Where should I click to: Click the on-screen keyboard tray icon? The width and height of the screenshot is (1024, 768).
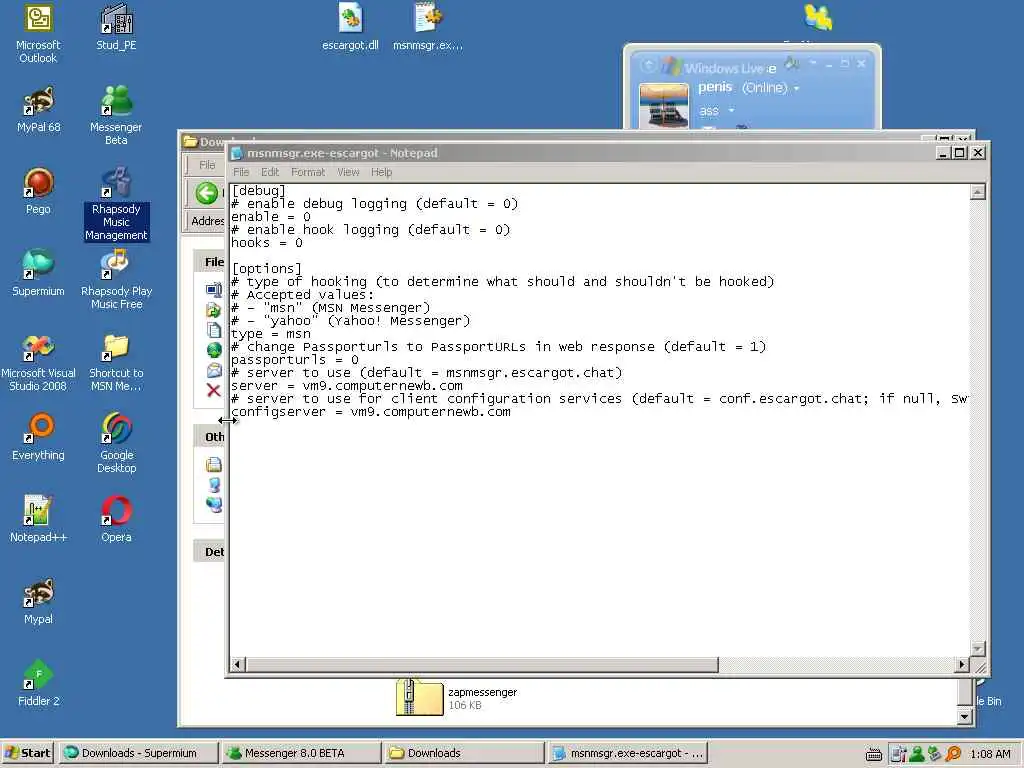(874, 754)
